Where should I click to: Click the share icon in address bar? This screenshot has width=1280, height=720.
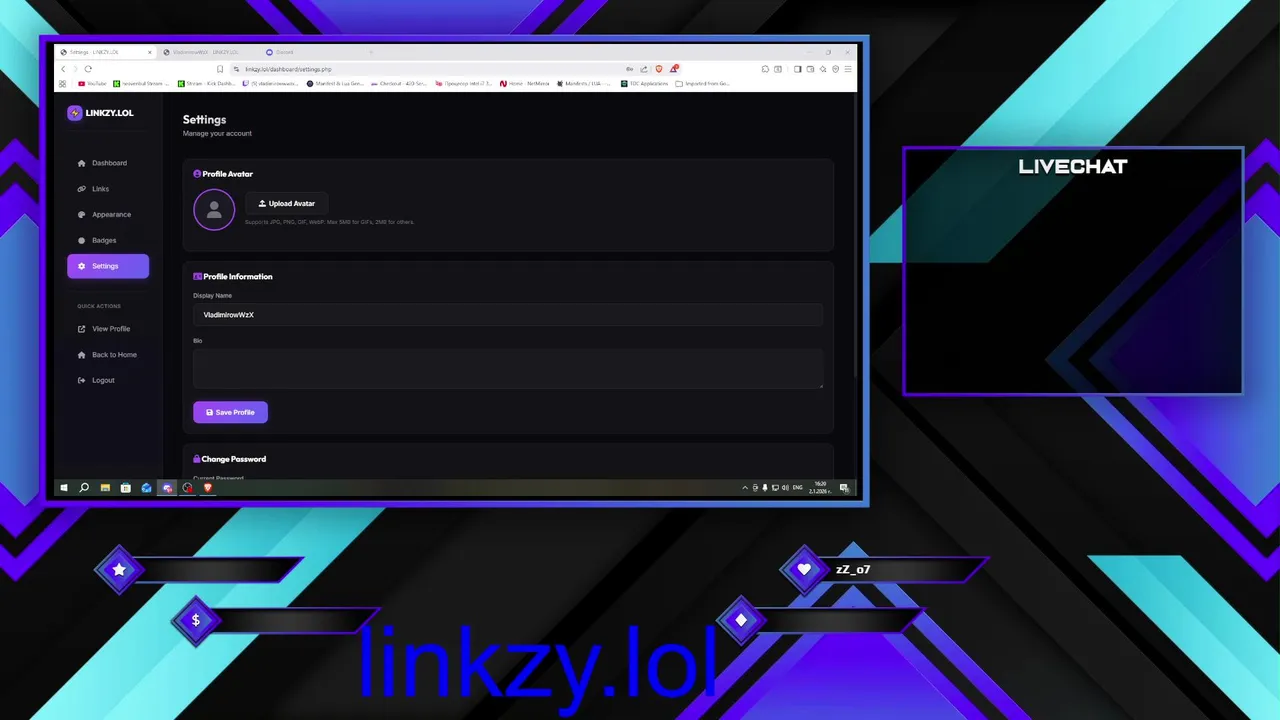644,69
